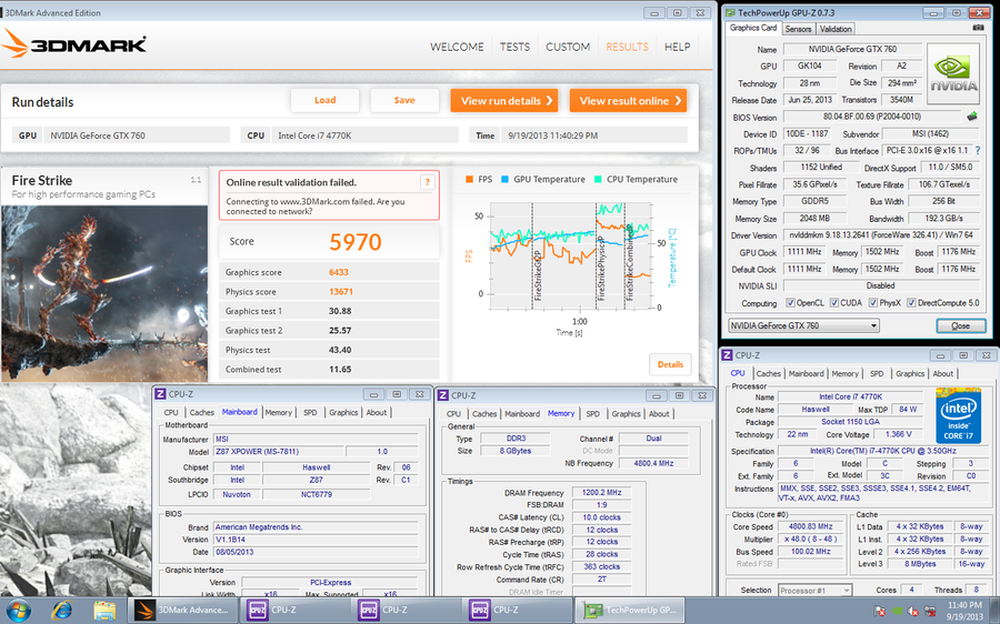This screenshot has height=624, width=1000.
Task: Click the Graphics score value 6433
Action: tap(339, 272)
